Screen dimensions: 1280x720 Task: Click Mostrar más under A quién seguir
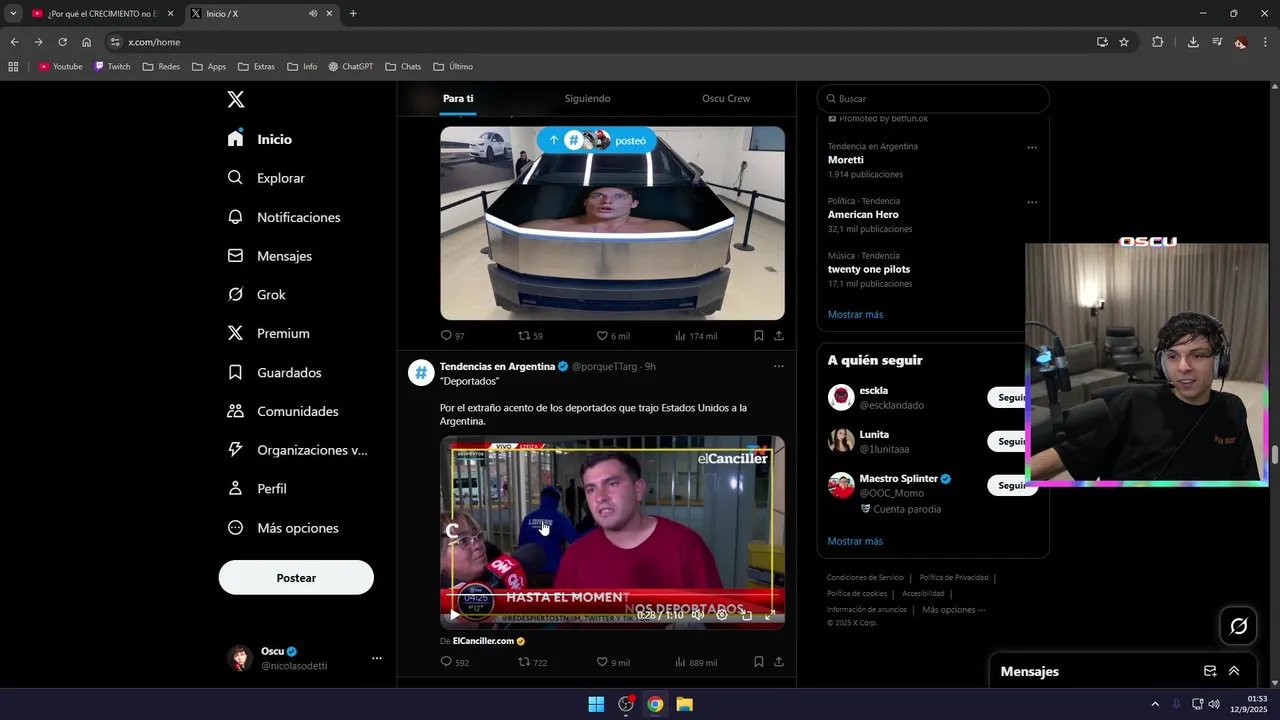tap(855, 541)
